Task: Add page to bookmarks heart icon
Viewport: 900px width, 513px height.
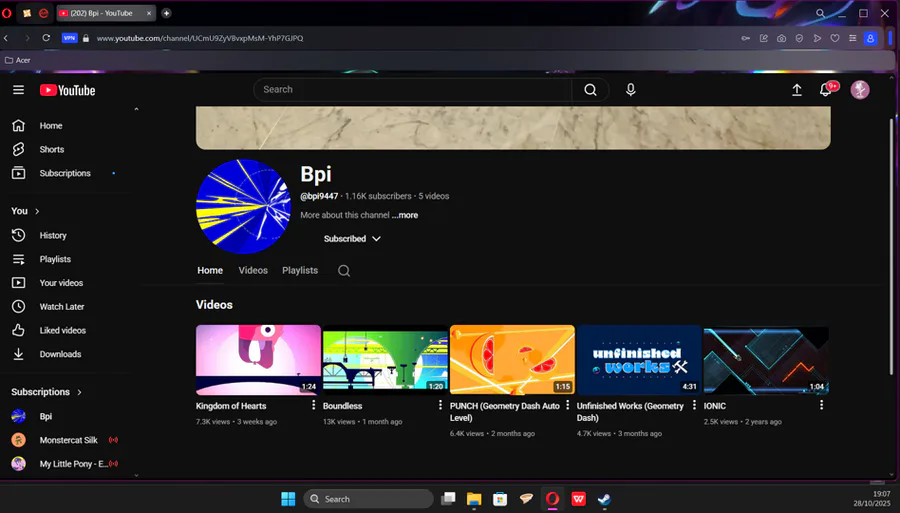Action: point(835,38)
